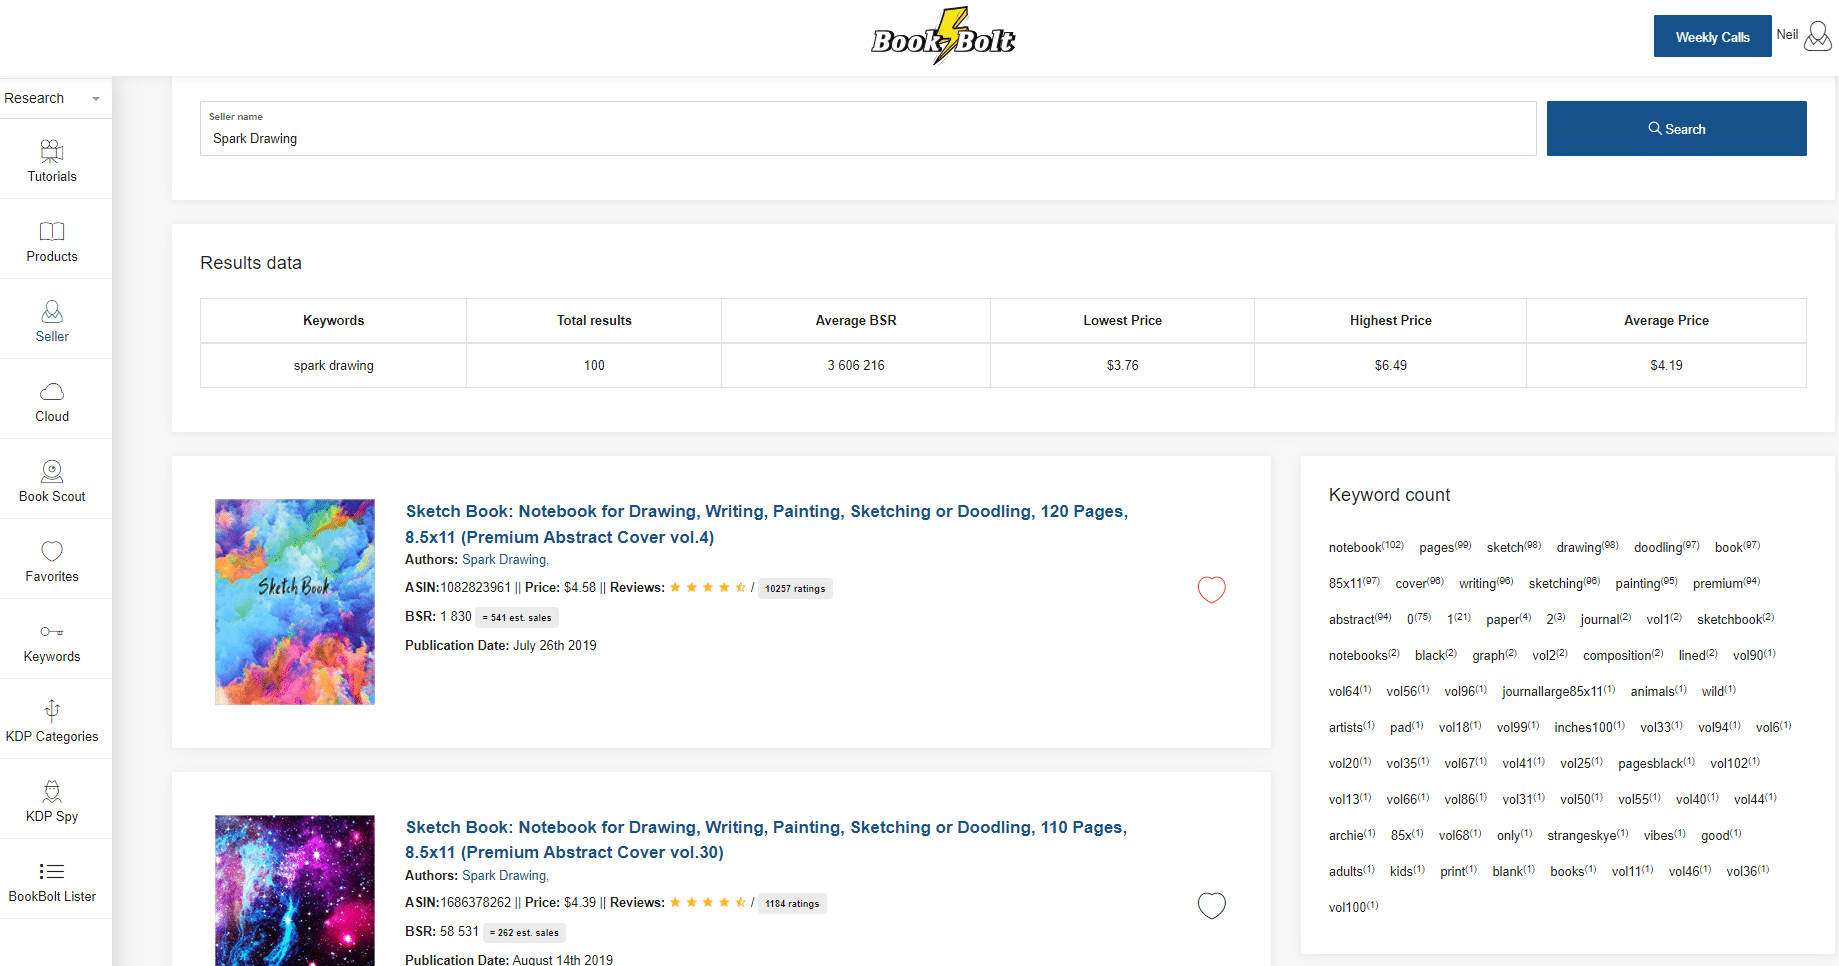Open the KDP Spy icon
Viewport: 1839px width, 966px height.
52,792
